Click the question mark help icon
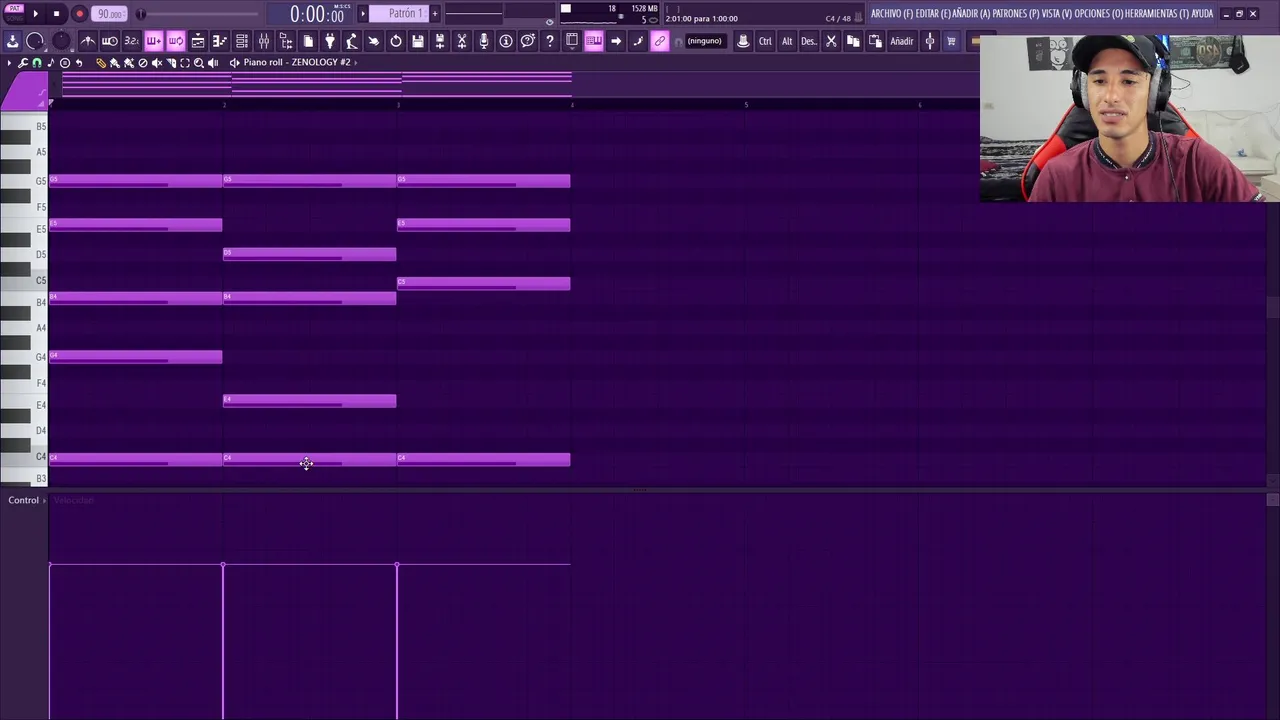Image resolution: width=1280 pixels, height=720 pixels. point(549,41)
